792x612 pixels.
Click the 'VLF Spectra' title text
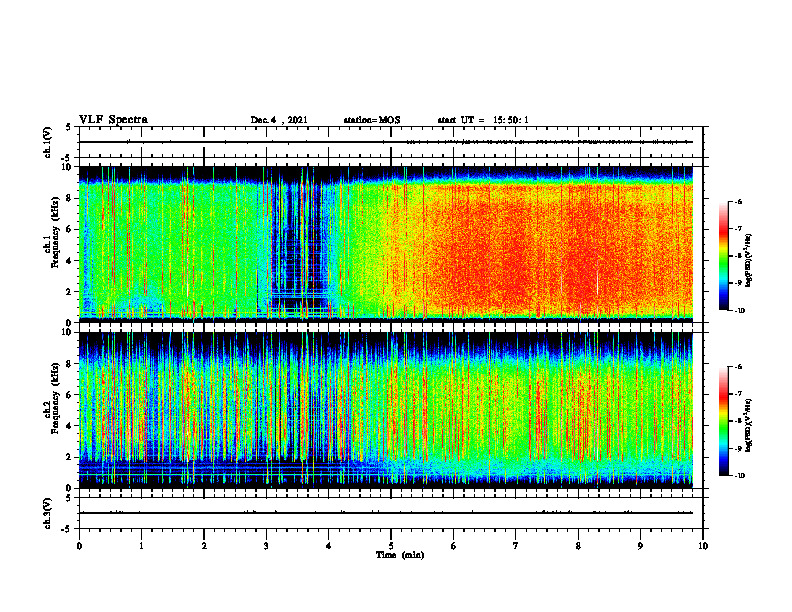pos(114,120)
